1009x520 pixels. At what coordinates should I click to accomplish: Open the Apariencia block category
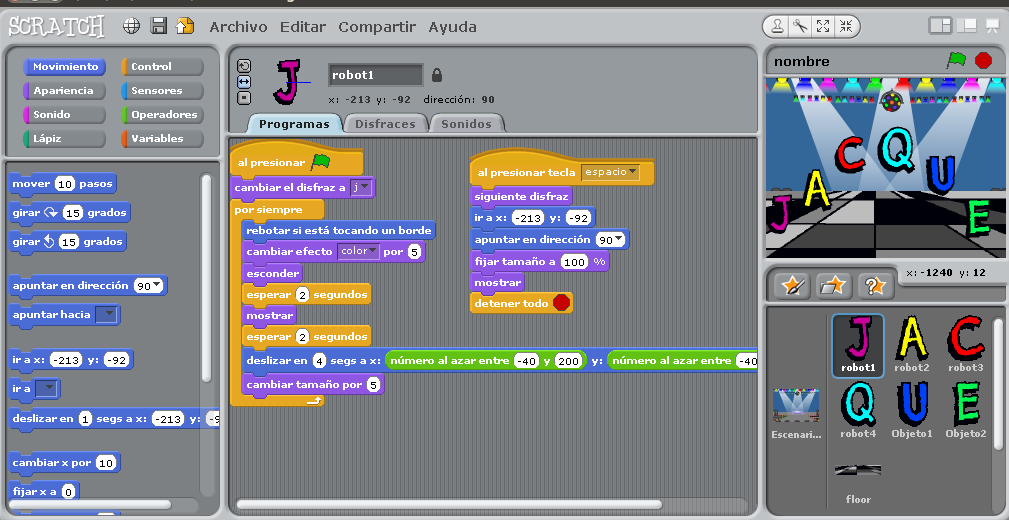[64, 91]
